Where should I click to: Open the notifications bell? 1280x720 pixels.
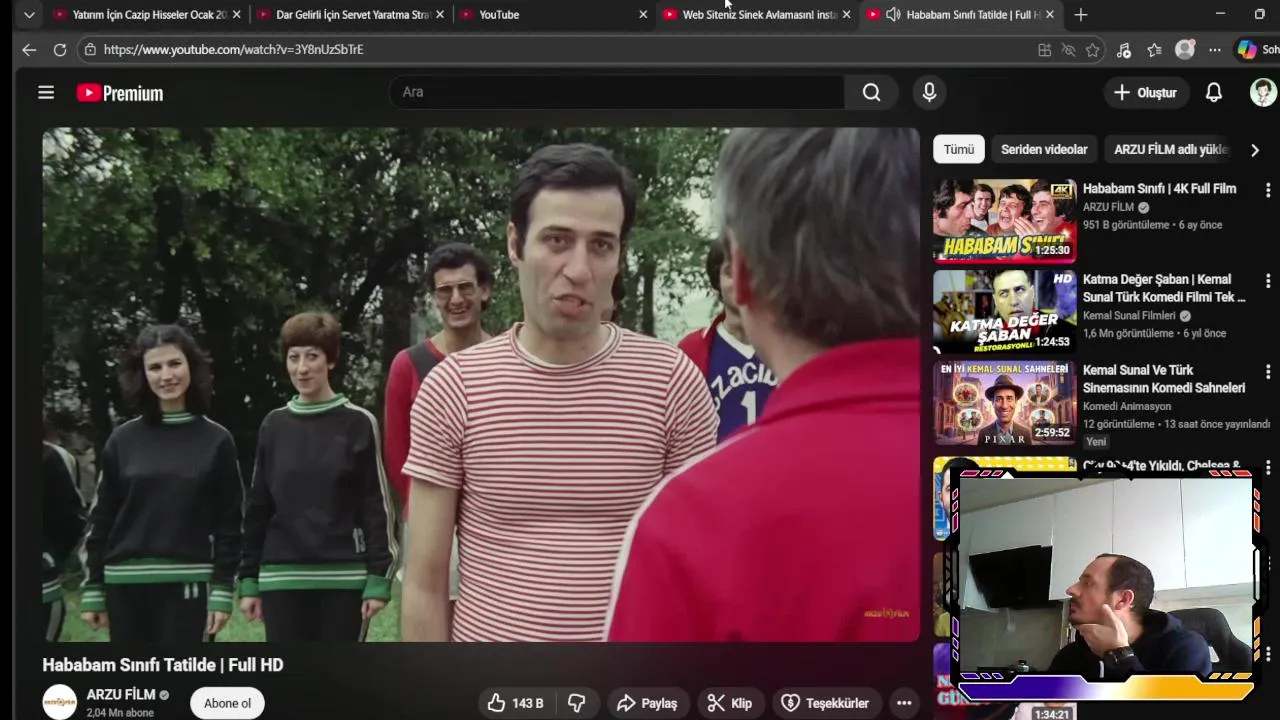coord(1213,92)
